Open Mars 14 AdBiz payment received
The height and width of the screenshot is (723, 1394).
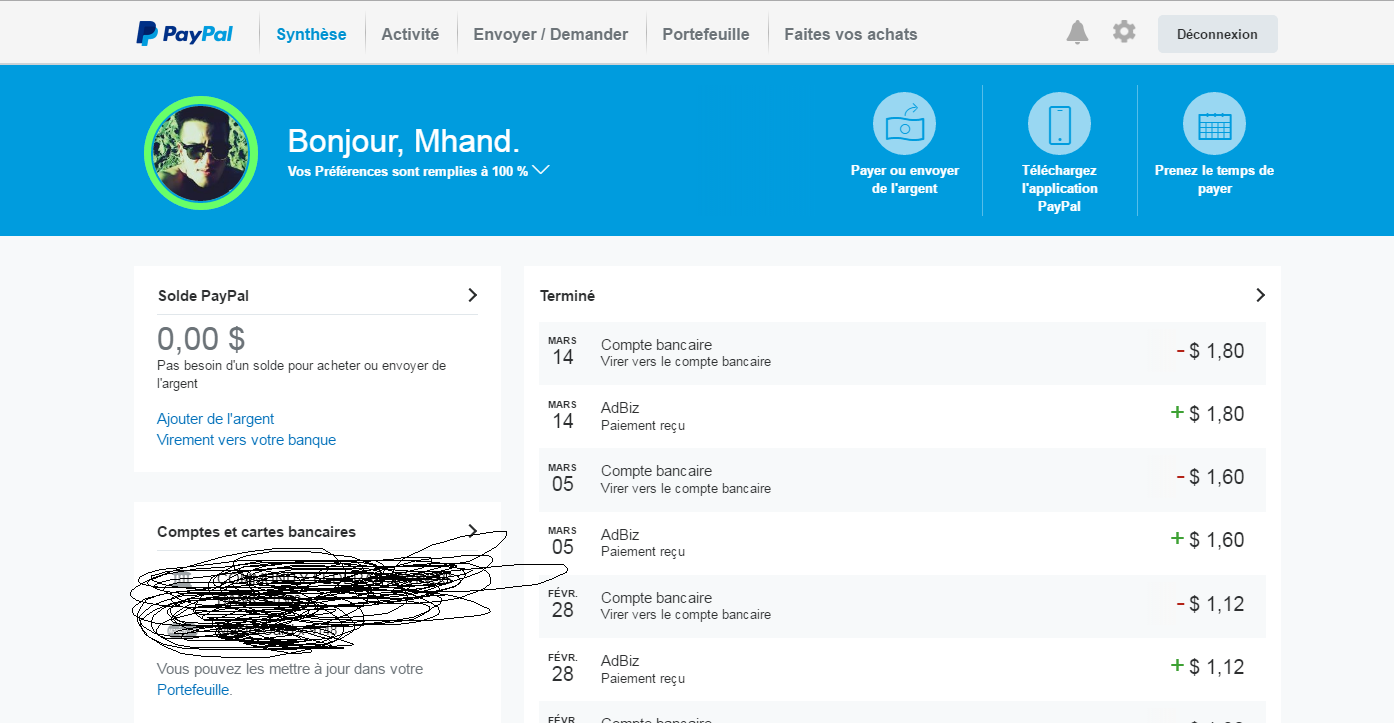coord(902,416)
